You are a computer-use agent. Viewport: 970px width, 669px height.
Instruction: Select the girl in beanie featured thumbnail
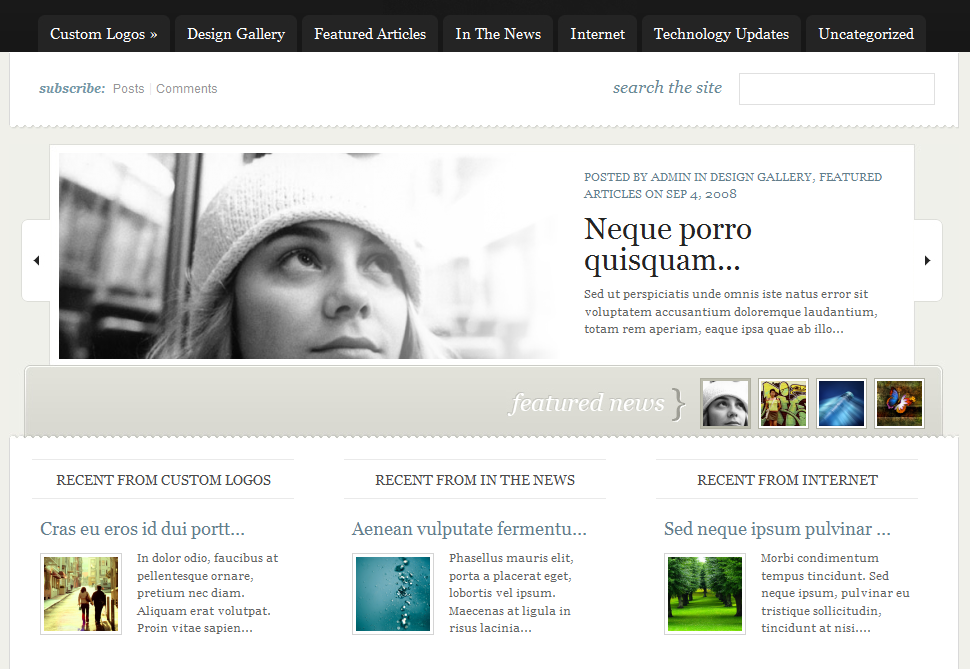pyautogui.click(x=725, y=404)
